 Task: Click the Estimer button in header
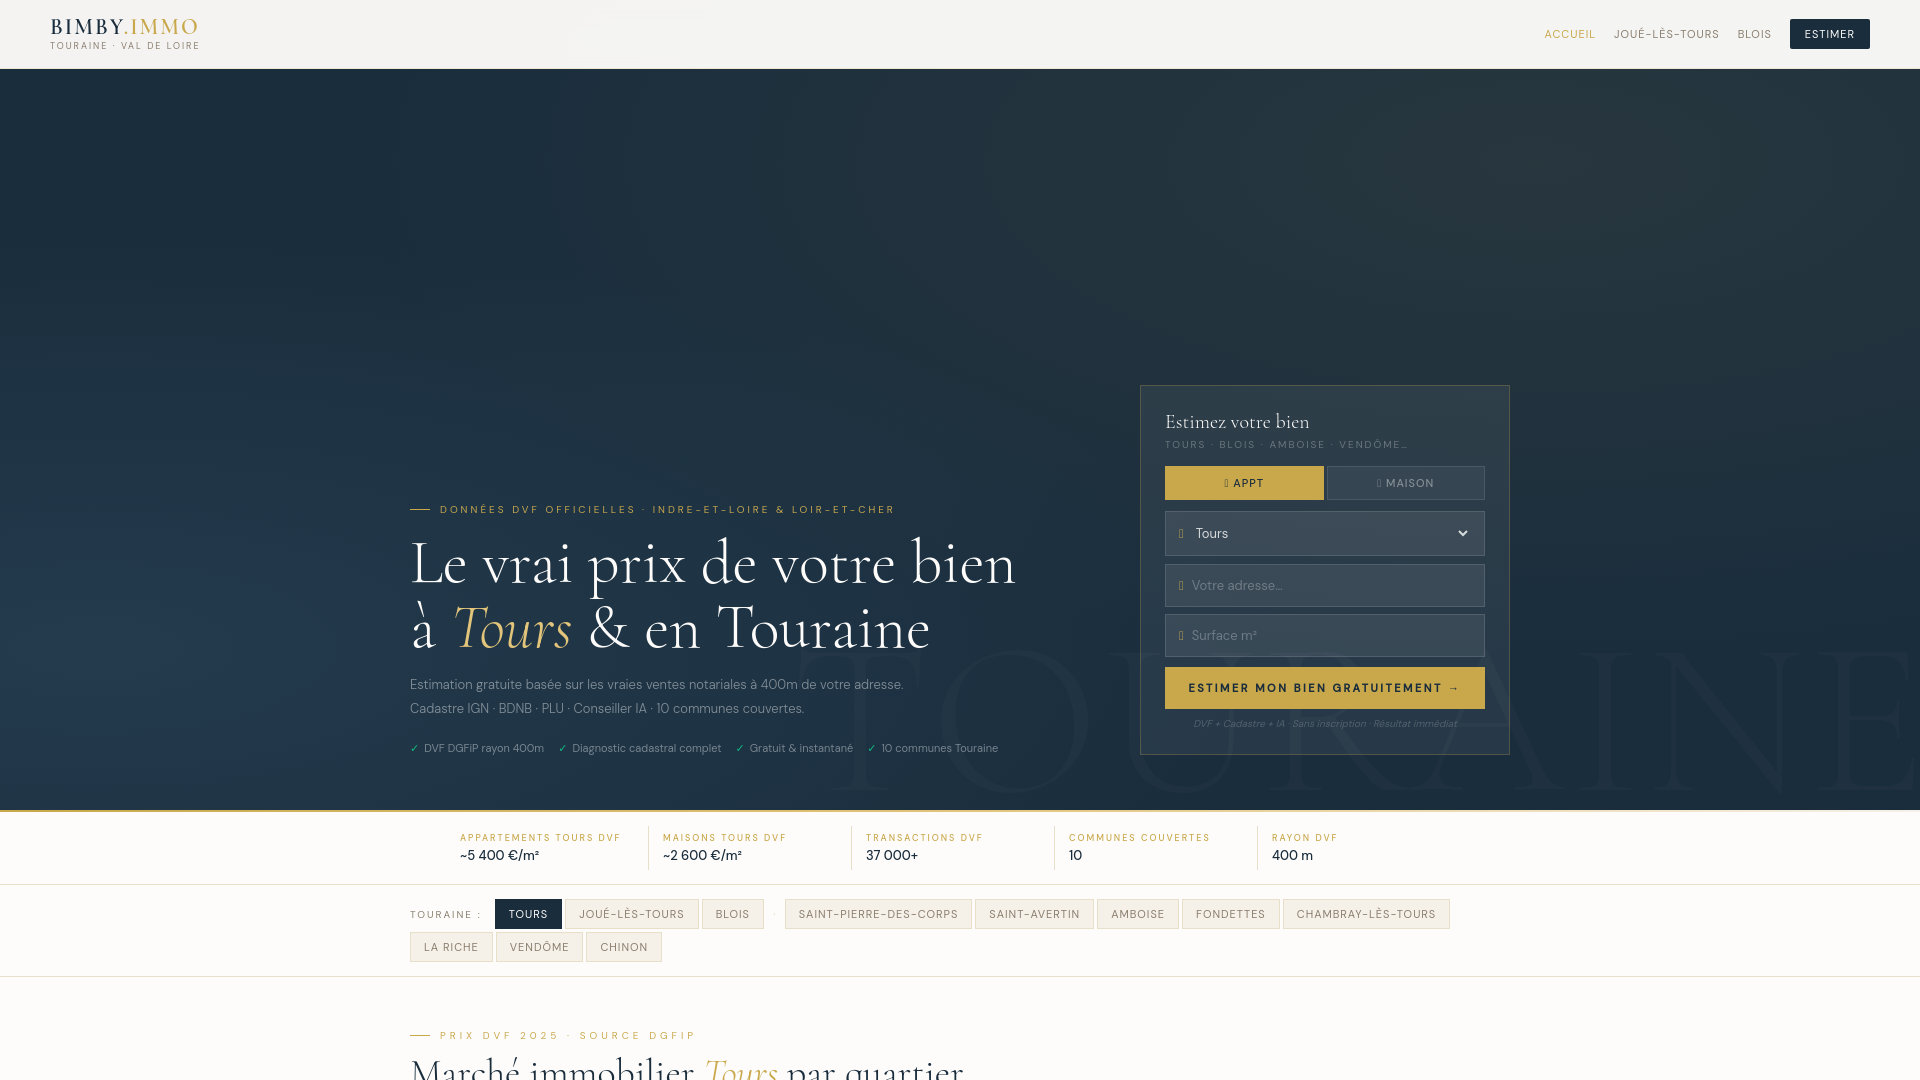coord(1829,34)
